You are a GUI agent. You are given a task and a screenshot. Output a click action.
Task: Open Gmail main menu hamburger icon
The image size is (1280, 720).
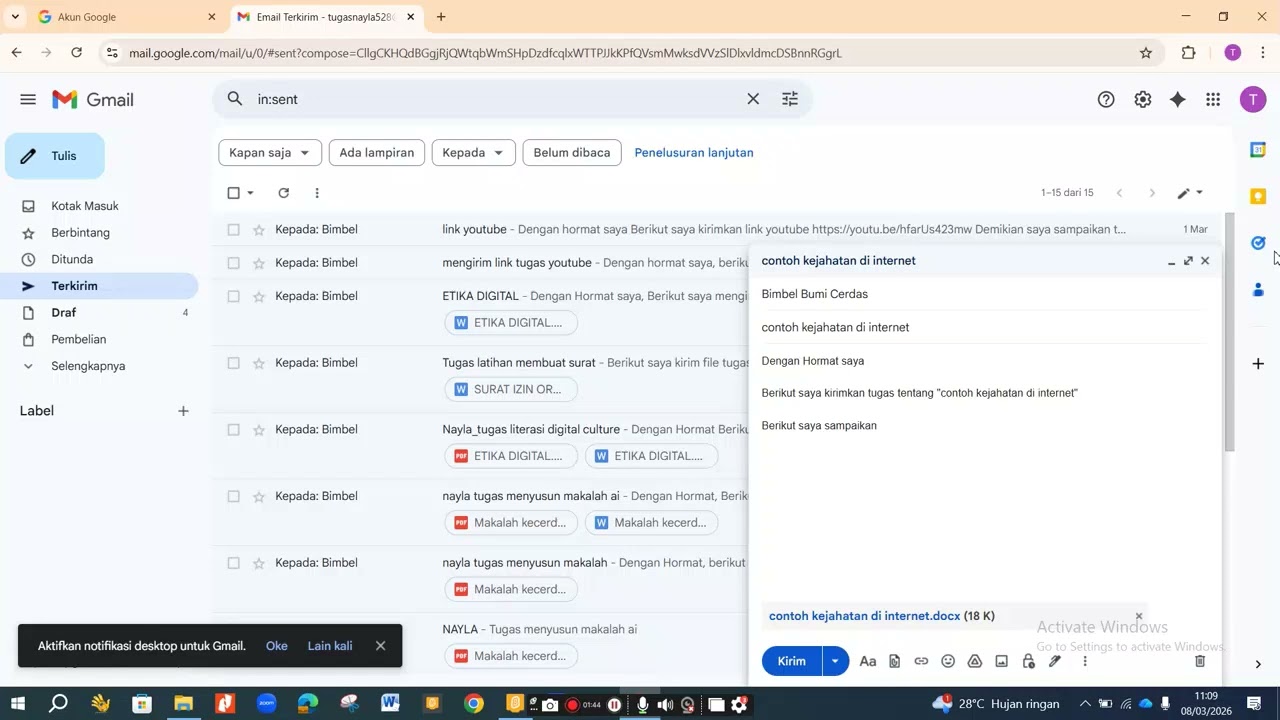click(x=28, y=99)
